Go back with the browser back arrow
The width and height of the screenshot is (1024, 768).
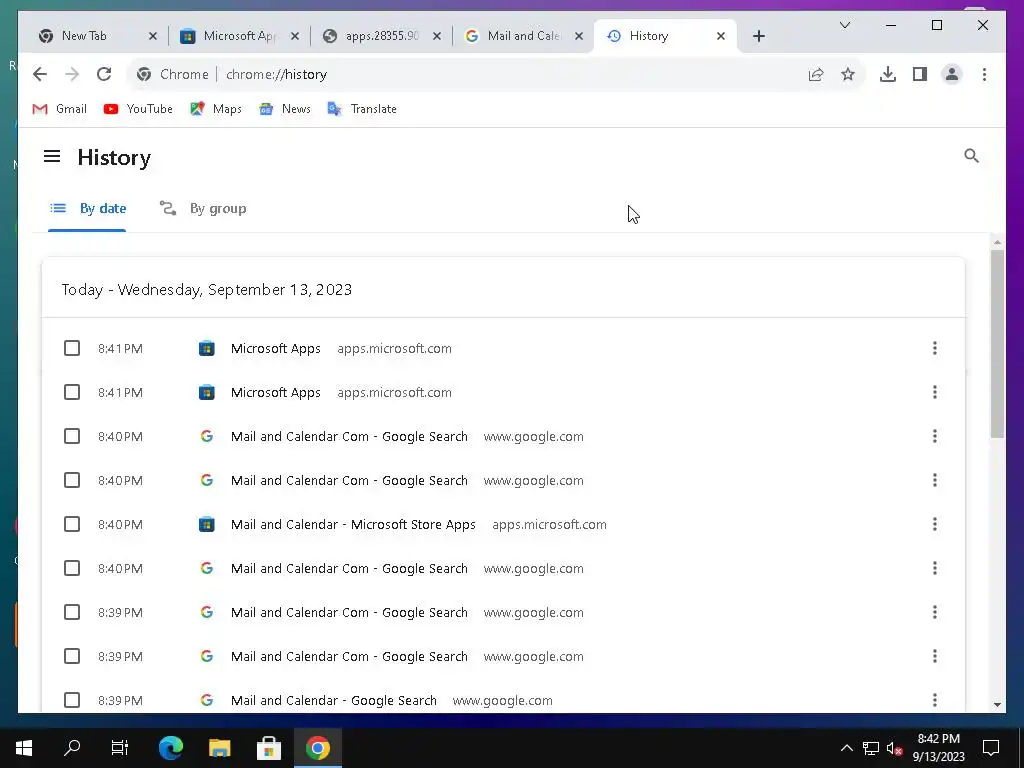[40, 74]
